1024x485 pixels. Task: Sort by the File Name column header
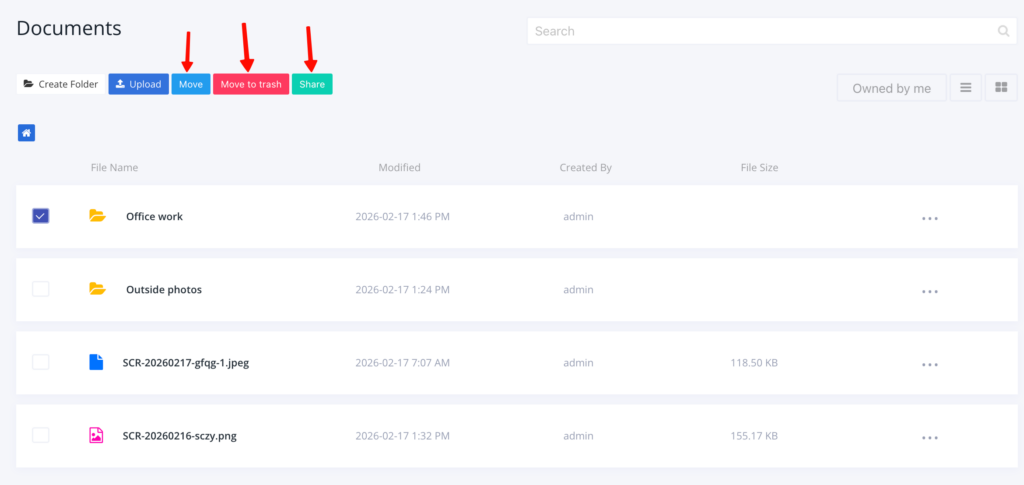114,168
